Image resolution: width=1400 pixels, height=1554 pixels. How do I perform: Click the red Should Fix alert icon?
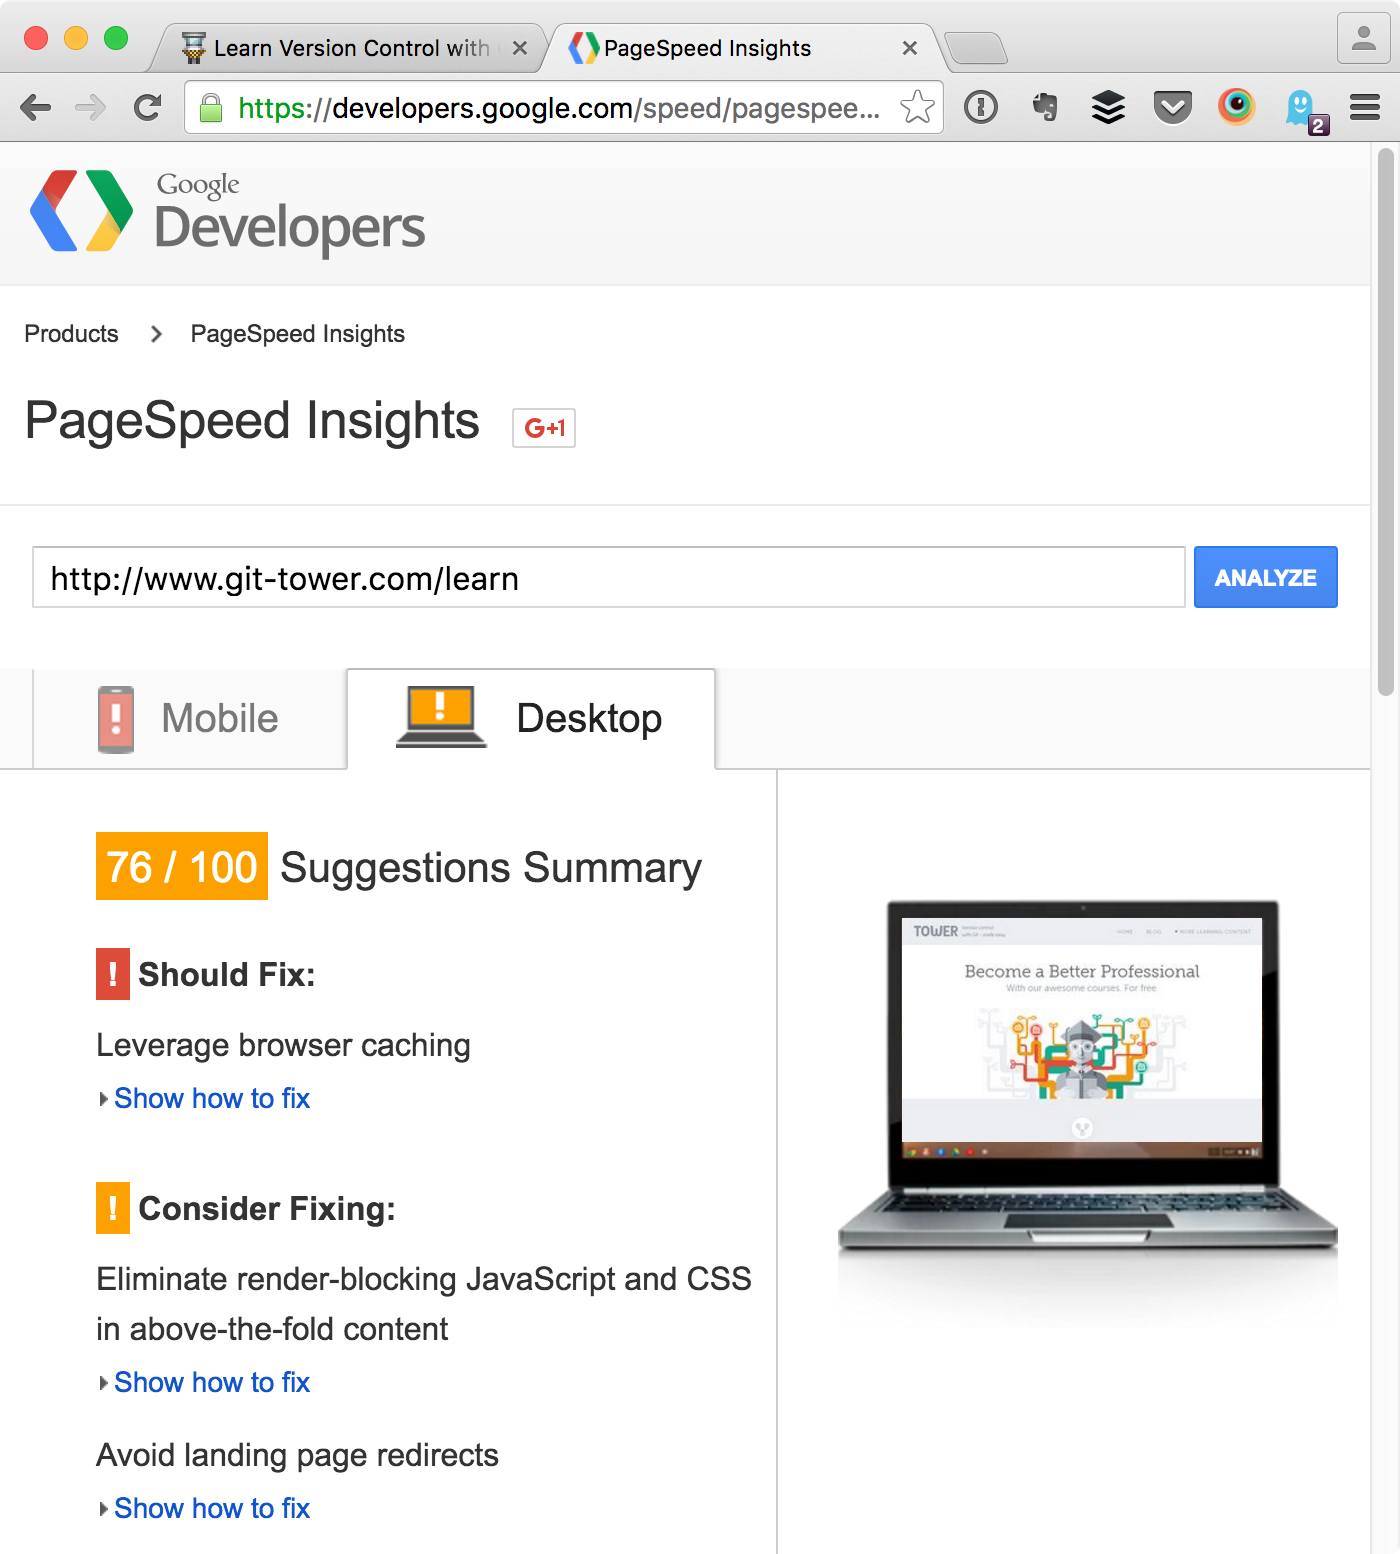click(112, 974)
